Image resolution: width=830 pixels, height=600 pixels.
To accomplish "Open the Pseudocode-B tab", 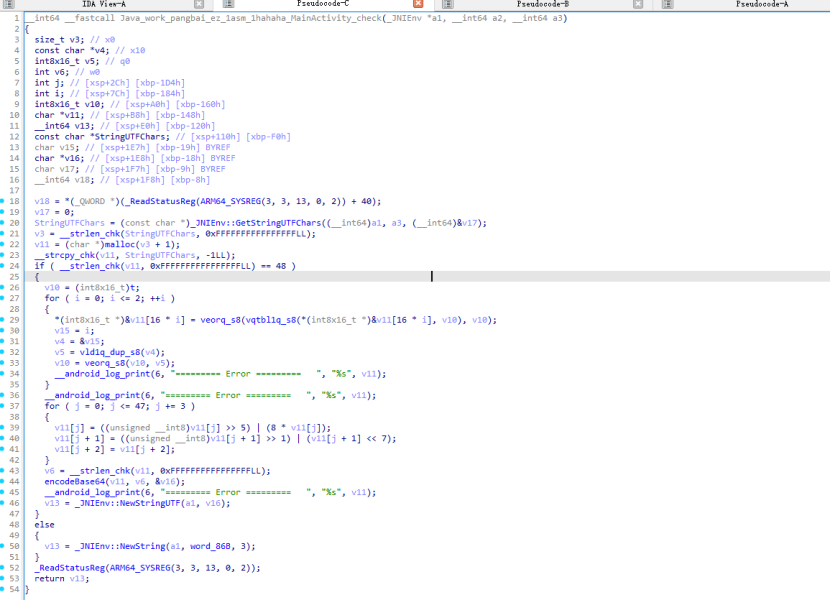I will [543, 5].
